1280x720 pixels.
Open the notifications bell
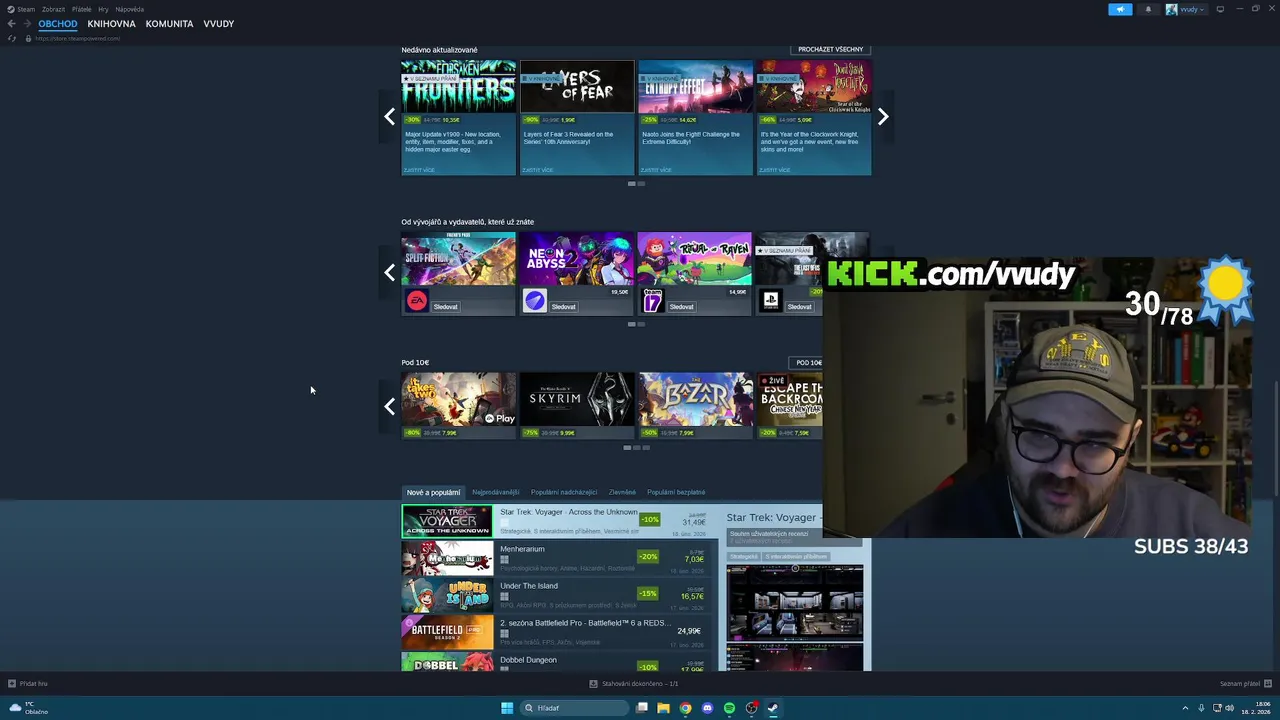pos(1148,9)
